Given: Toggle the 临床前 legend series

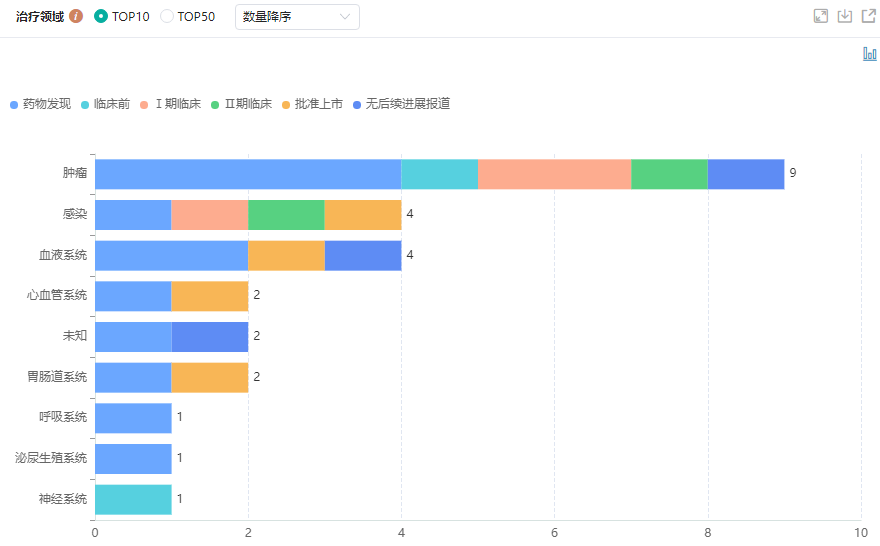Looking at the screenshot, I should pyautogui.click(x=105, y=104).
